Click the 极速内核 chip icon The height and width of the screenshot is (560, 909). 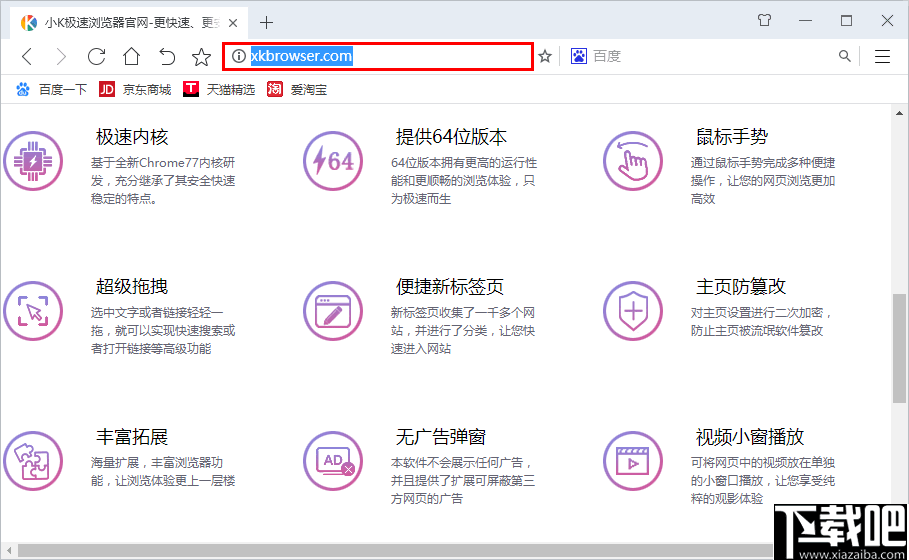click(33, 161)
